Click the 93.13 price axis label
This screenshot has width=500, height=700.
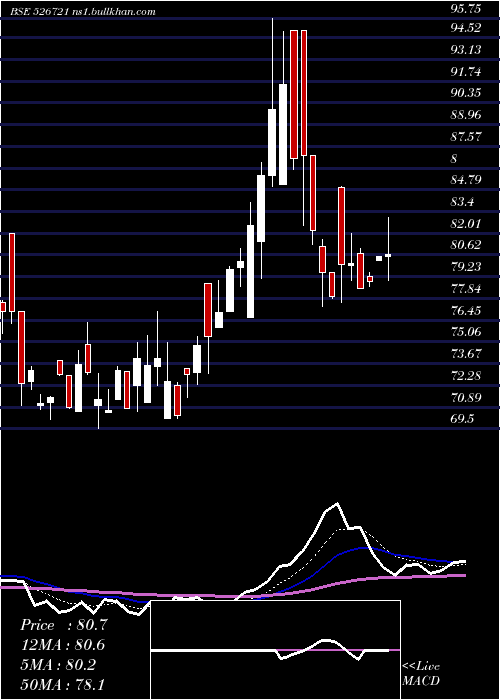(x=466, y=50)
